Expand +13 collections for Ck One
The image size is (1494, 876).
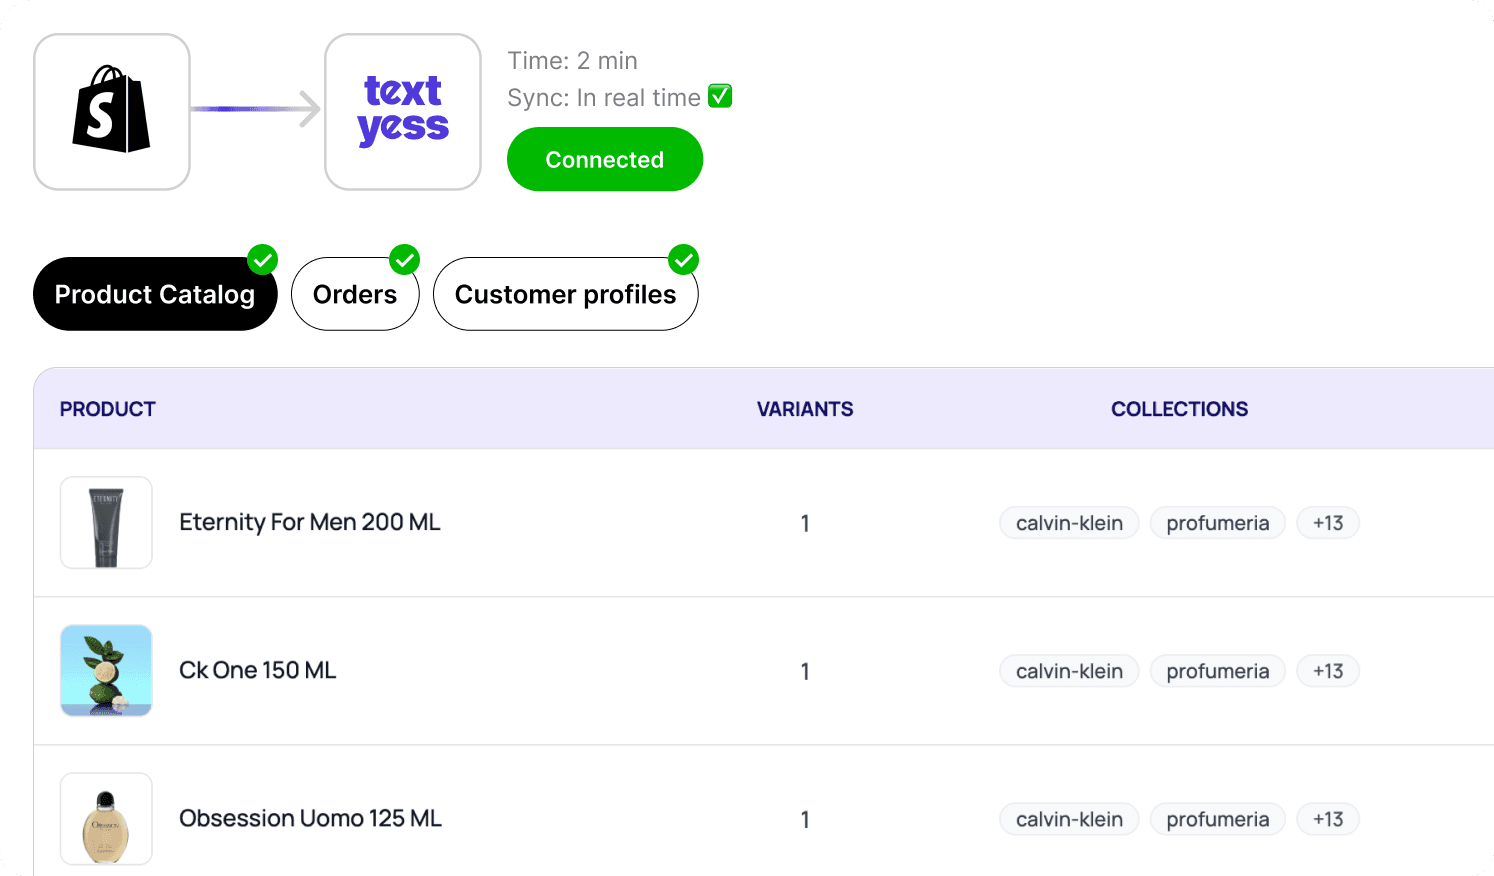point(1328,671)
